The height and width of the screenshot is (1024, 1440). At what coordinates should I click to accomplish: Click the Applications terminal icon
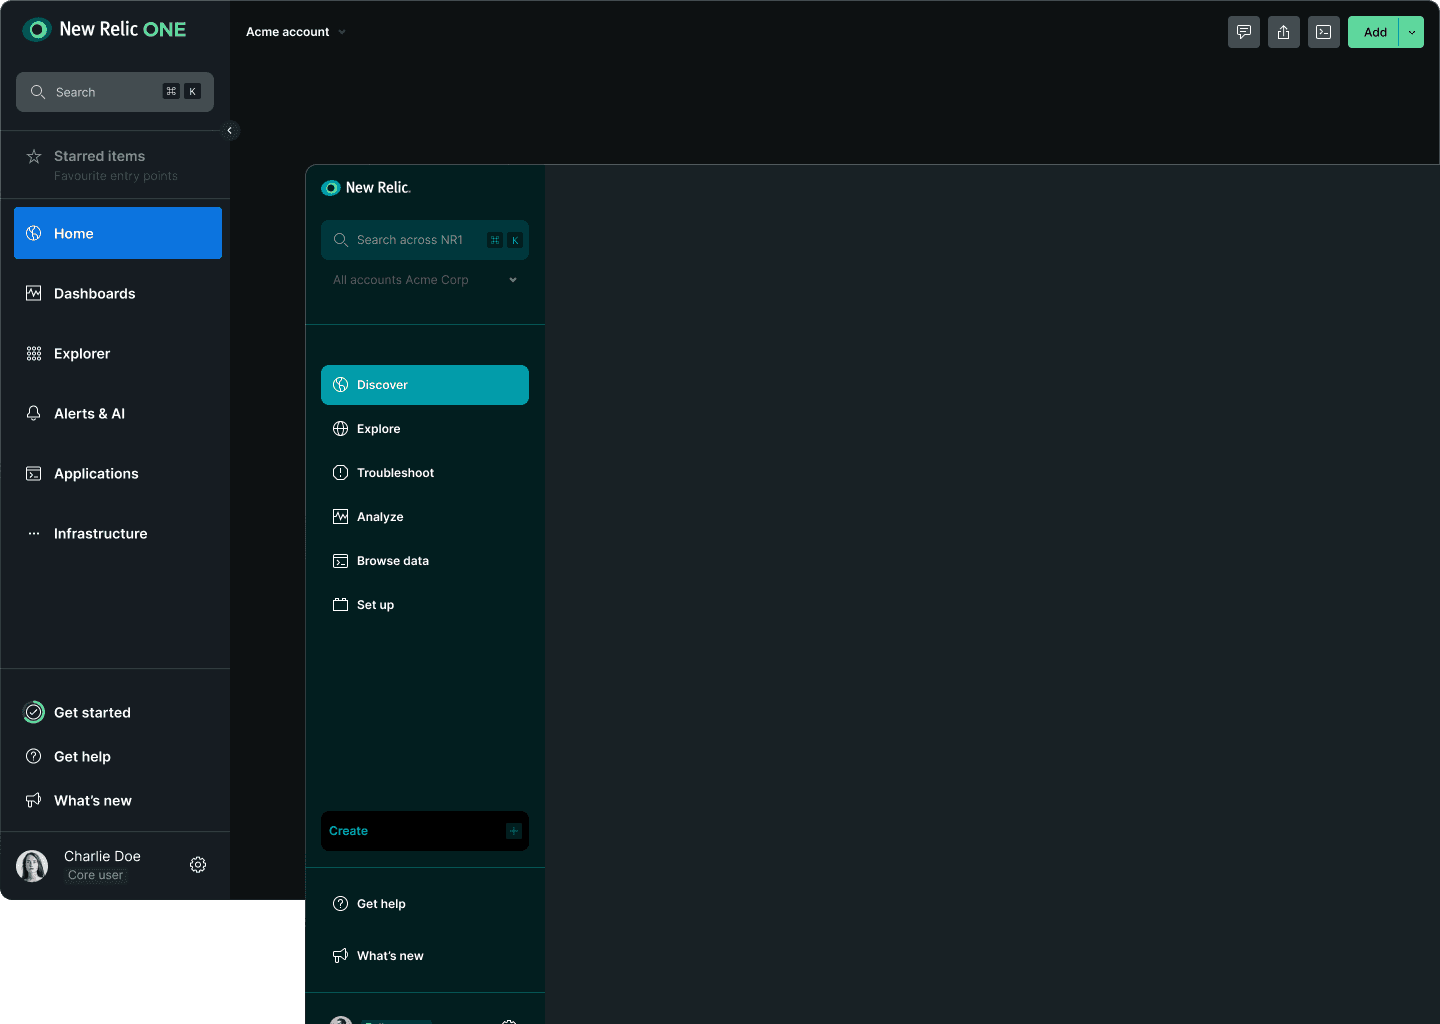34,473
